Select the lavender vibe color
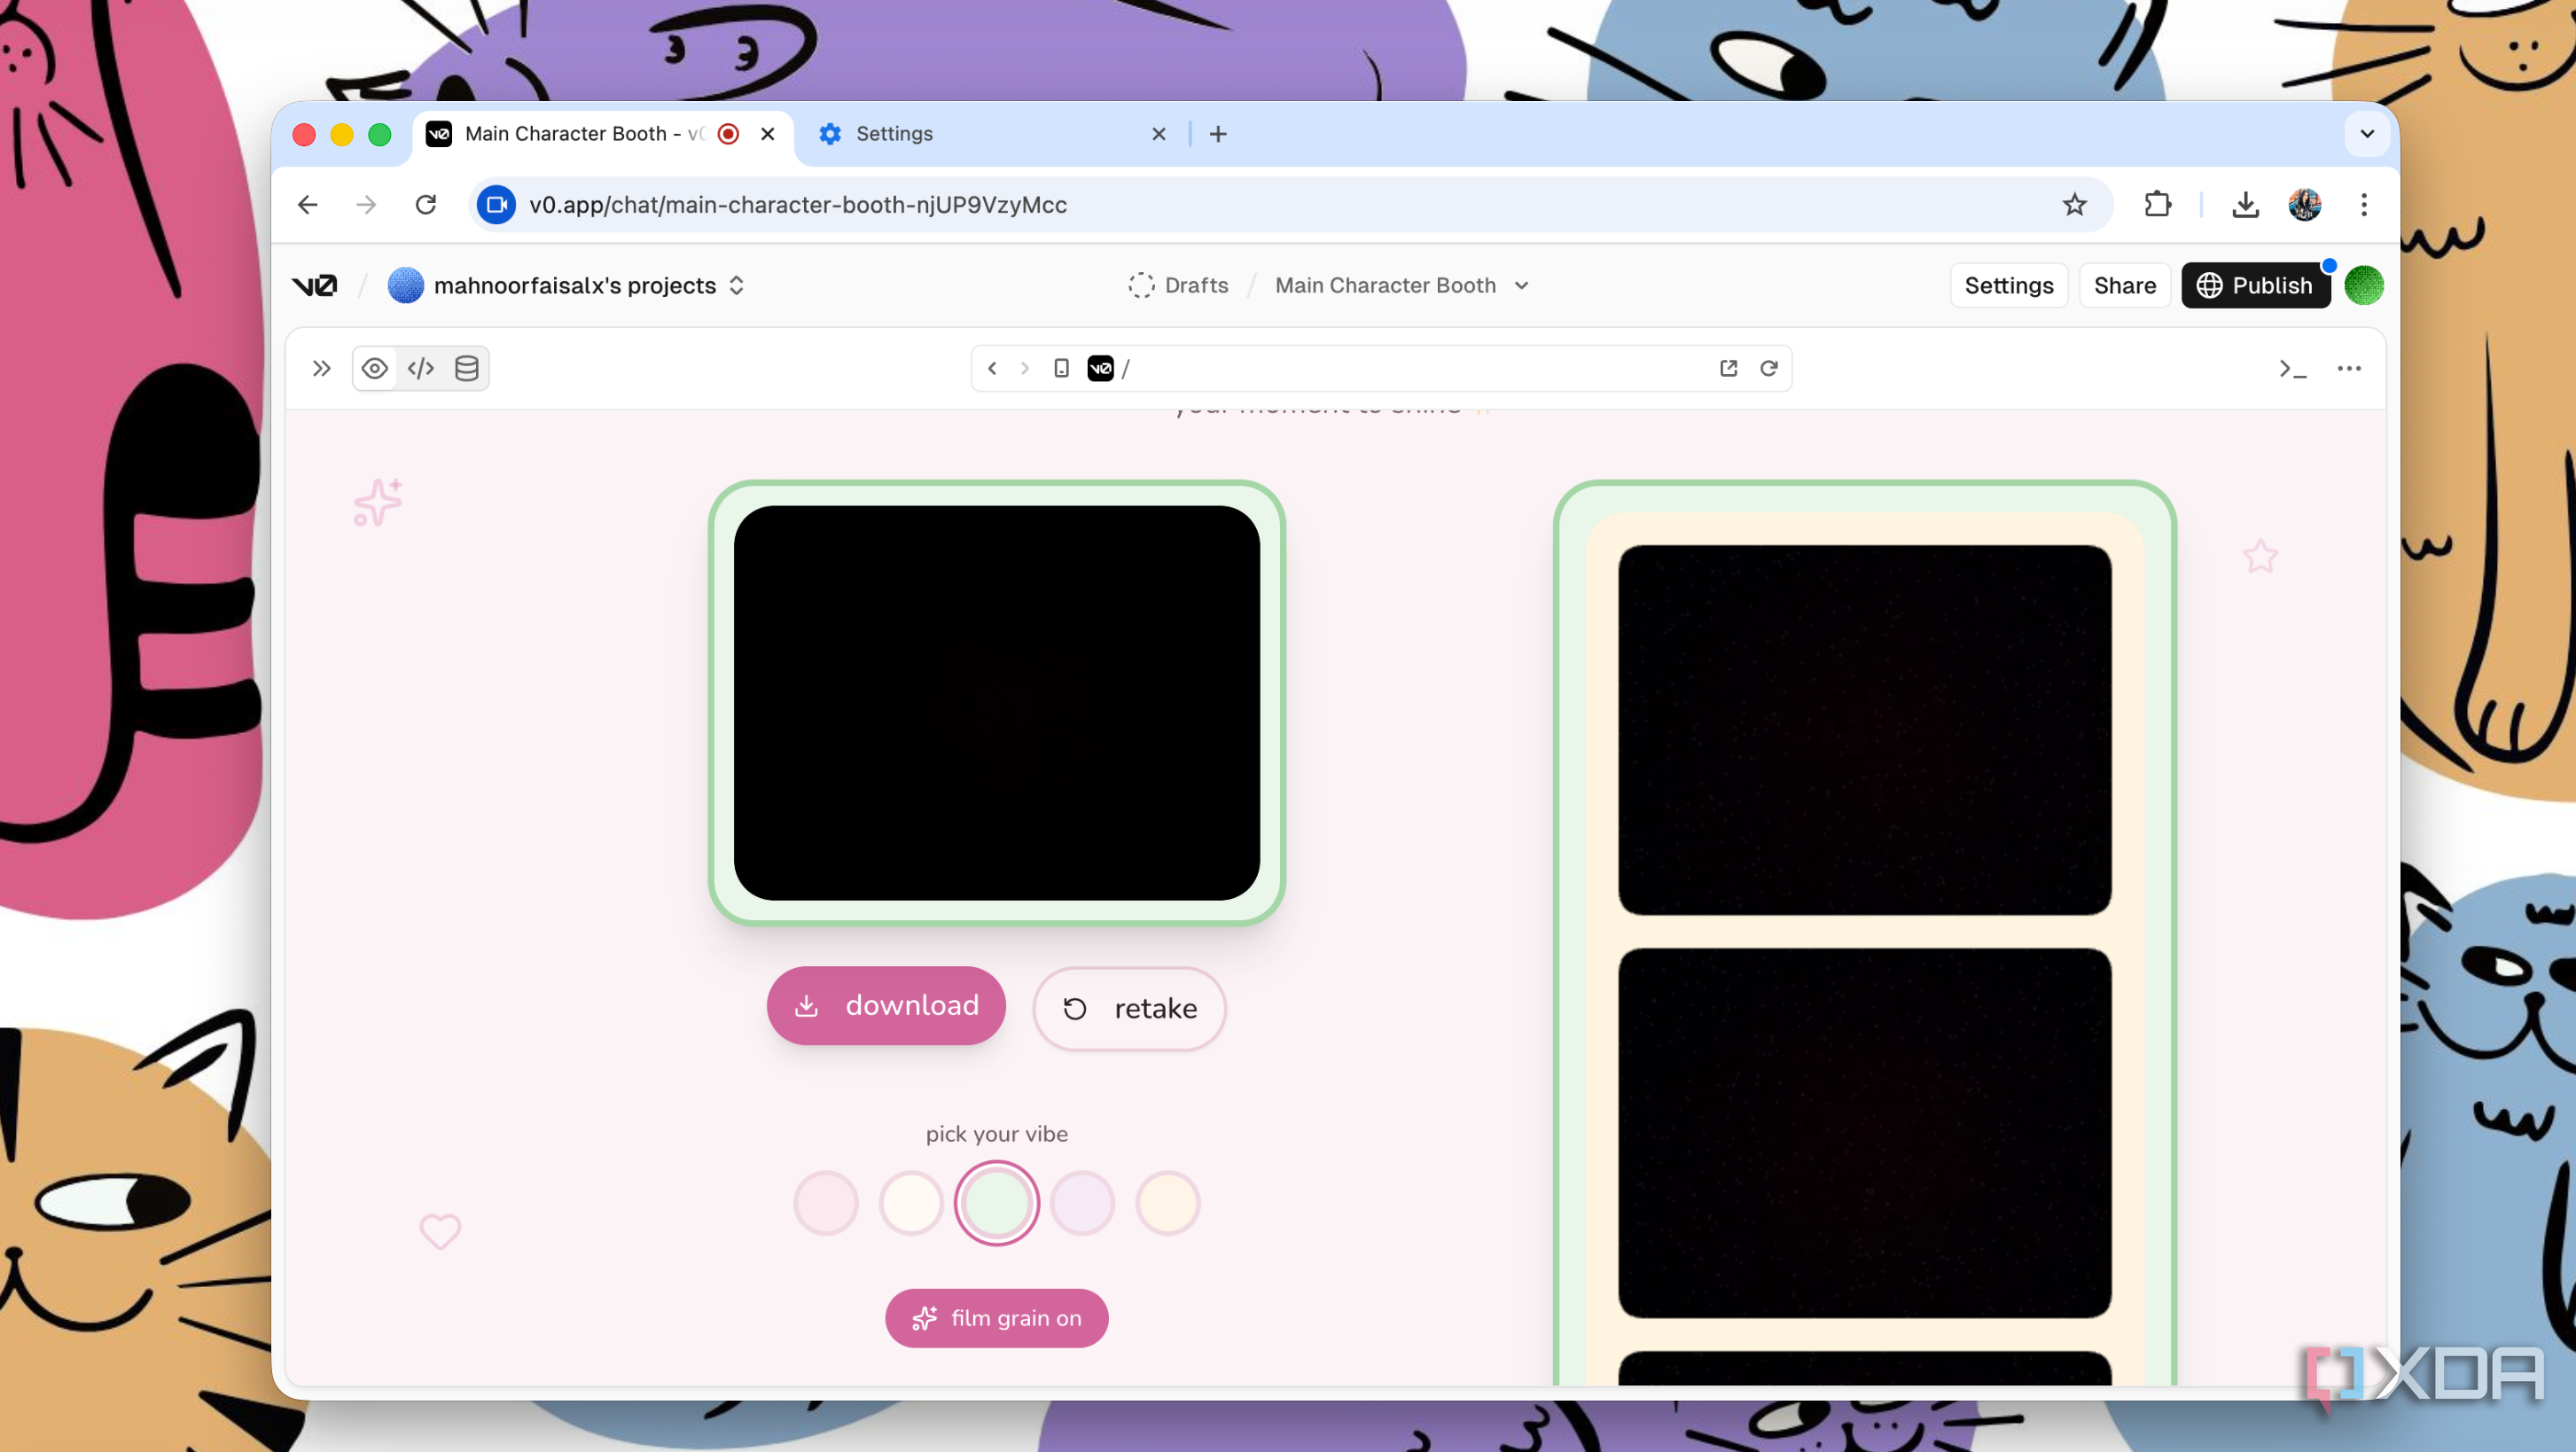2576x1452 pixels. point(1082,1203)
